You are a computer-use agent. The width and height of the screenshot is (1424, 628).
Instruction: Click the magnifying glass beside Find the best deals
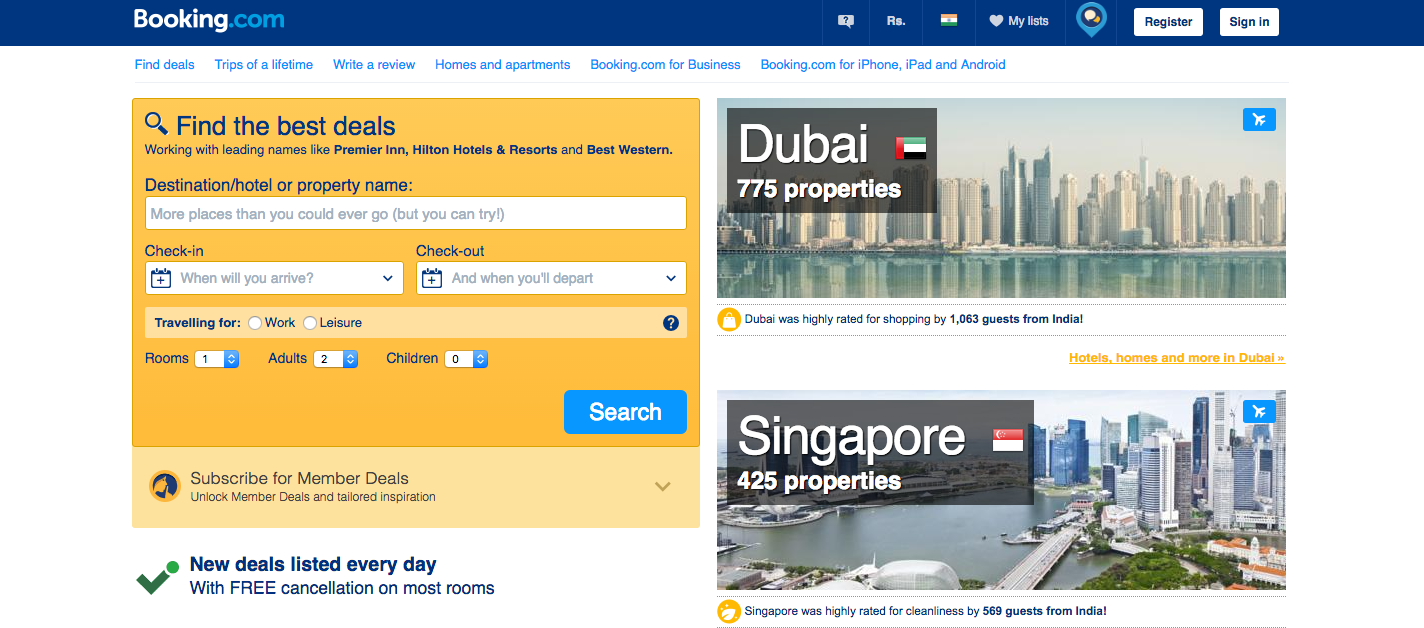[156, 124]
